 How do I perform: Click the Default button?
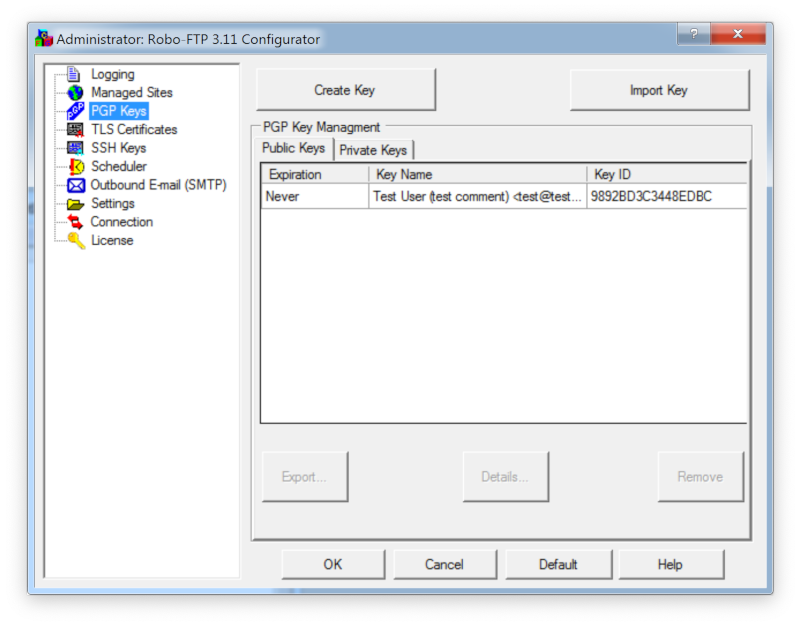point(558,564)
